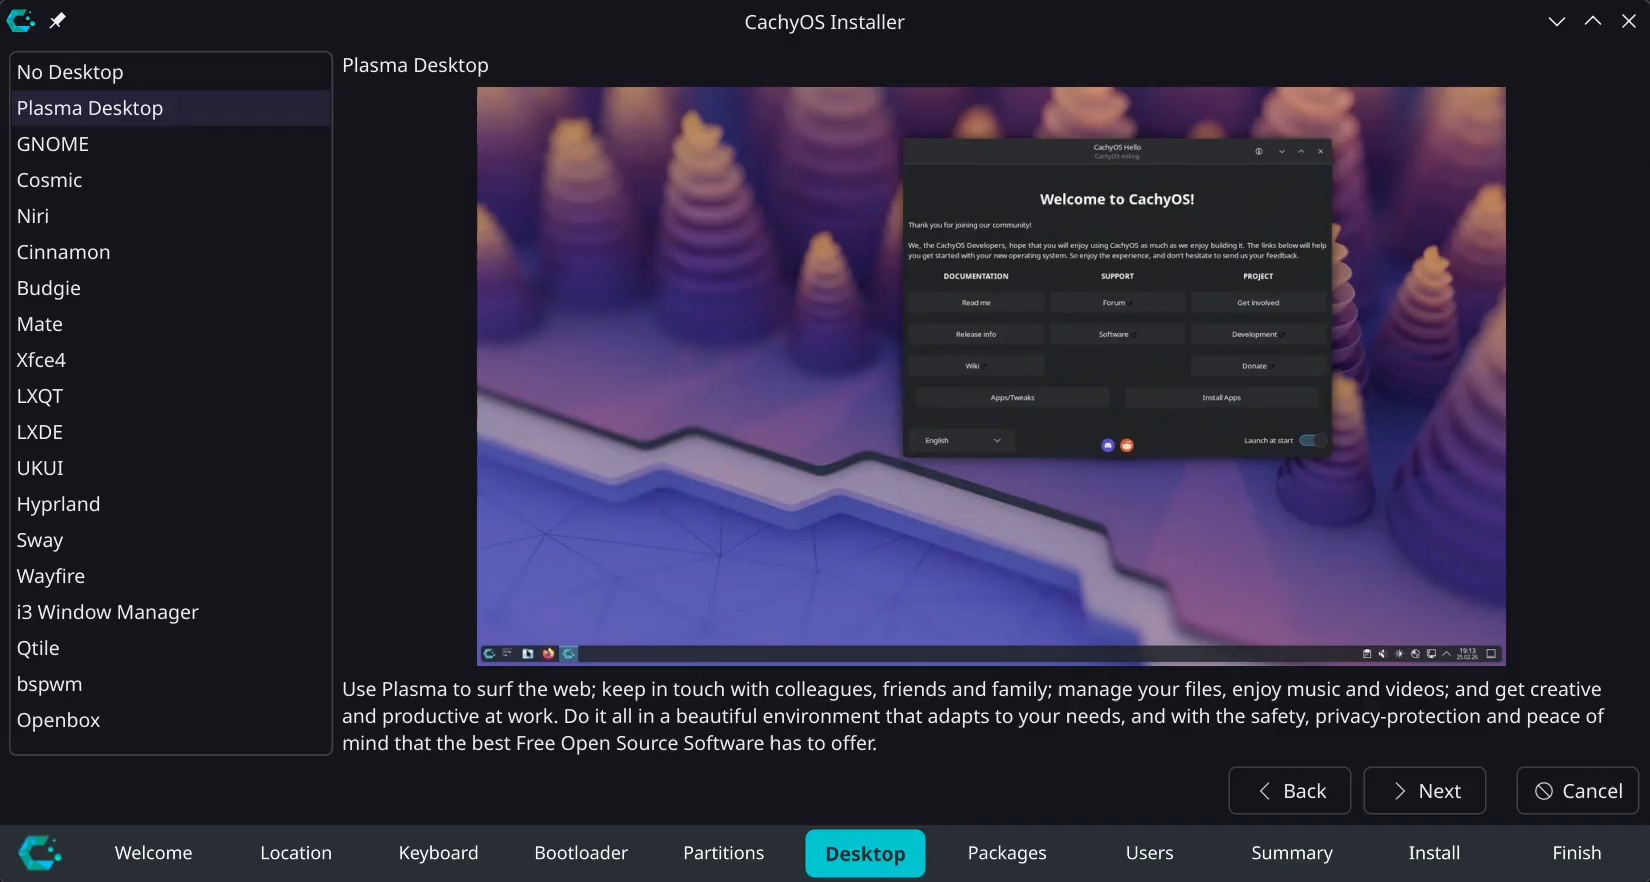Click the CachyOS logo beside the Welcome step
This screenshot has height=882, width=1650.
click(40, 853)
